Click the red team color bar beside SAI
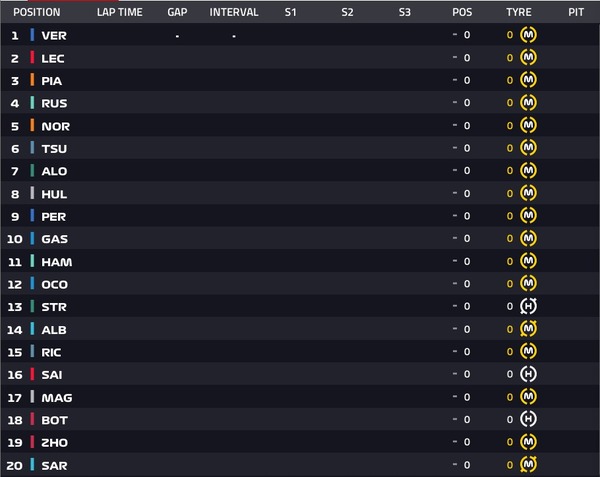This screenshot has height=477, width=600. (33, 374)
